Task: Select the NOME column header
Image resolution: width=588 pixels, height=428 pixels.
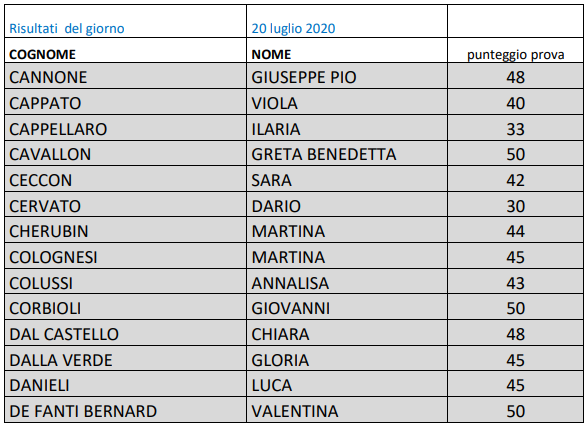Action: coord(347,50)
